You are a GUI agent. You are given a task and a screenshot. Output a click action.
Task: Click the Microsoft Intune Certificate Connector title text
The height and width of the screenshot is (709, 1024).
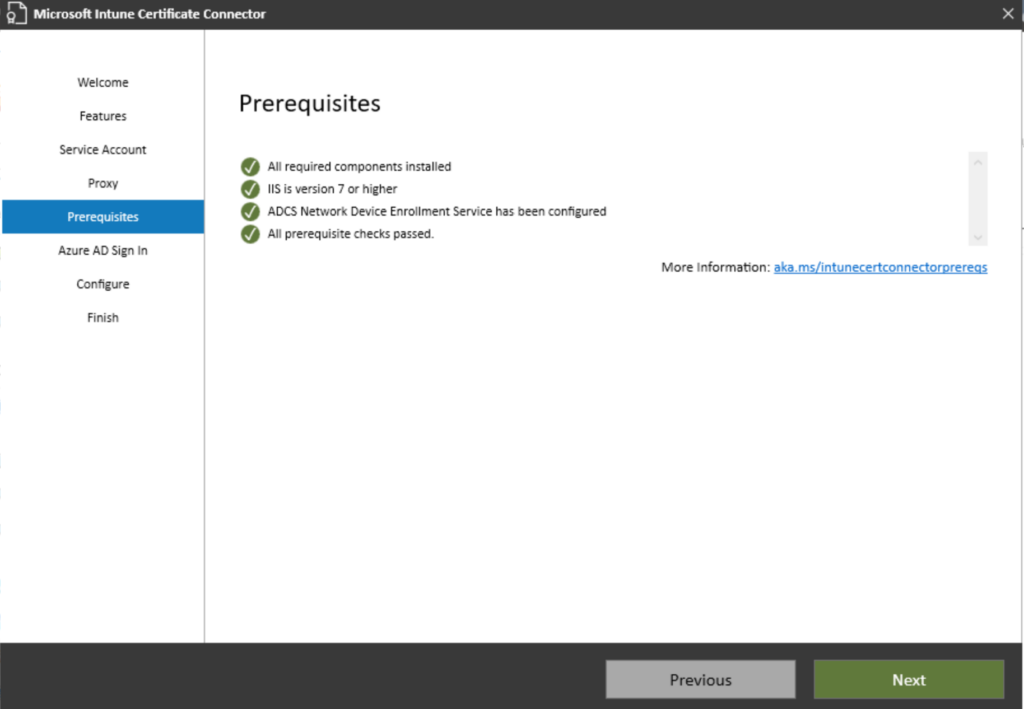coord(150,14)
